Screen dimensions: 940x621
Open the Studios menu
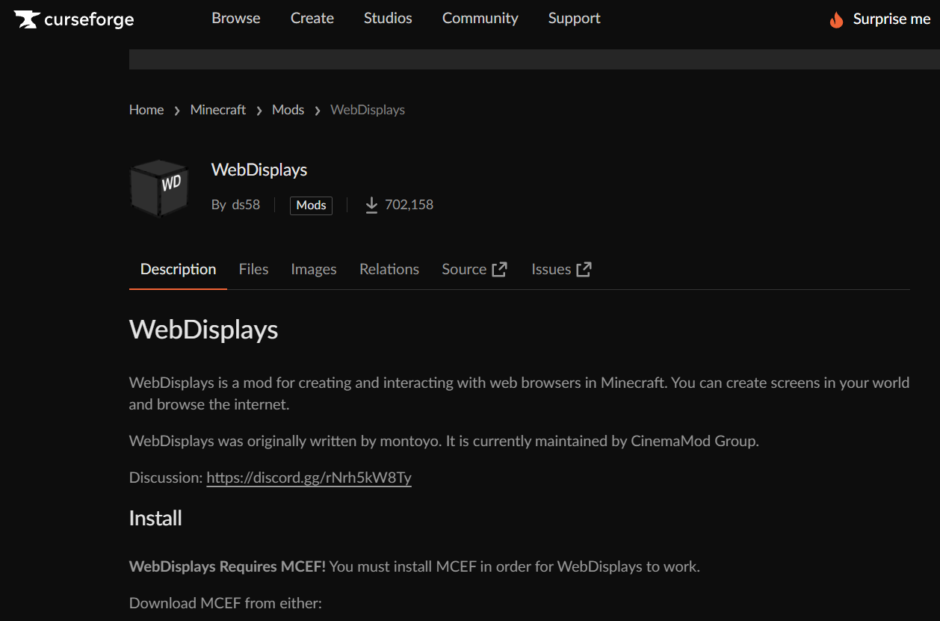(387, 18)
